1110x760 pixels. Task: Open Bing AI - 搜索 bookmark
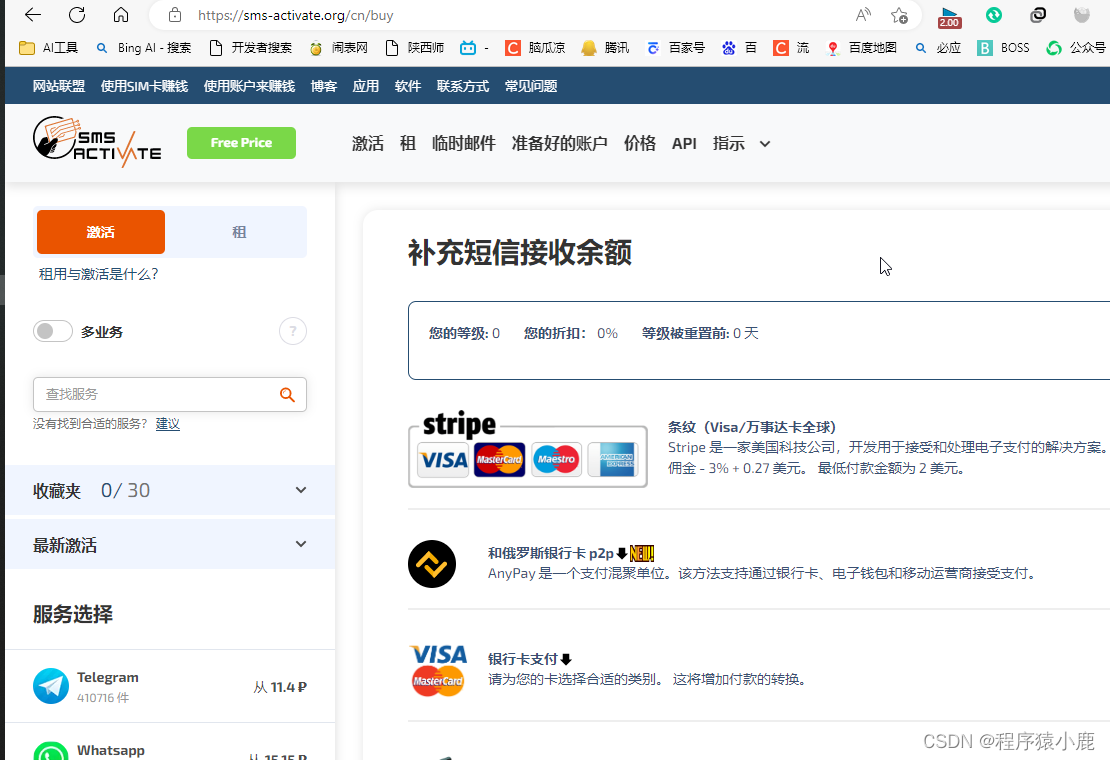coord(144,47)
